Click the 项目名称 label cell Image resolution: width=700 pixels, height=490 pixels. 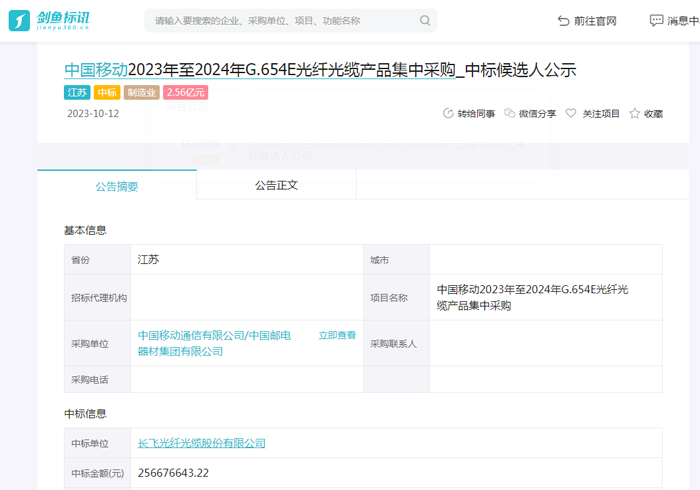396,298
